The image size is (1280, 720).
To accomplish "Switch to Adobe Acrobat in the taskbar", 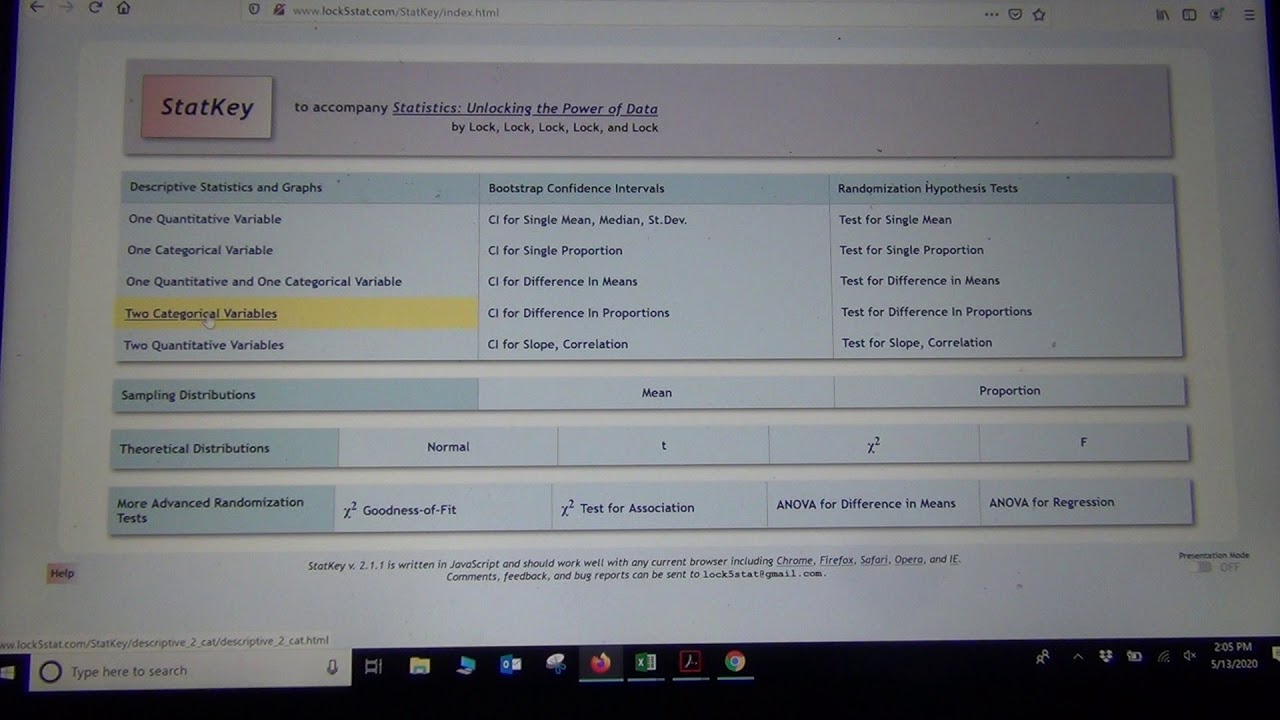I will coord(690,661).
